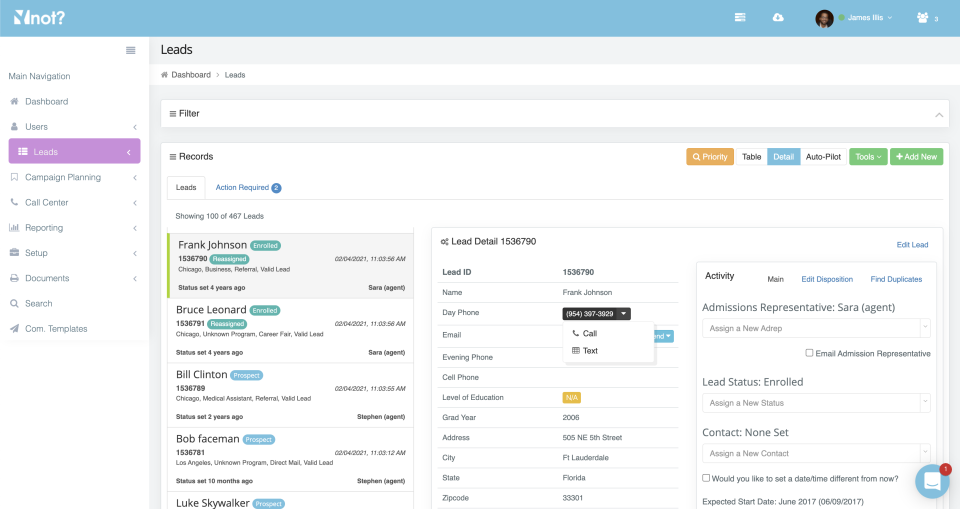This screenshot has height=509, width=960.
Task: Click the home icon in breadcrumb
Action: click(164, 75)
